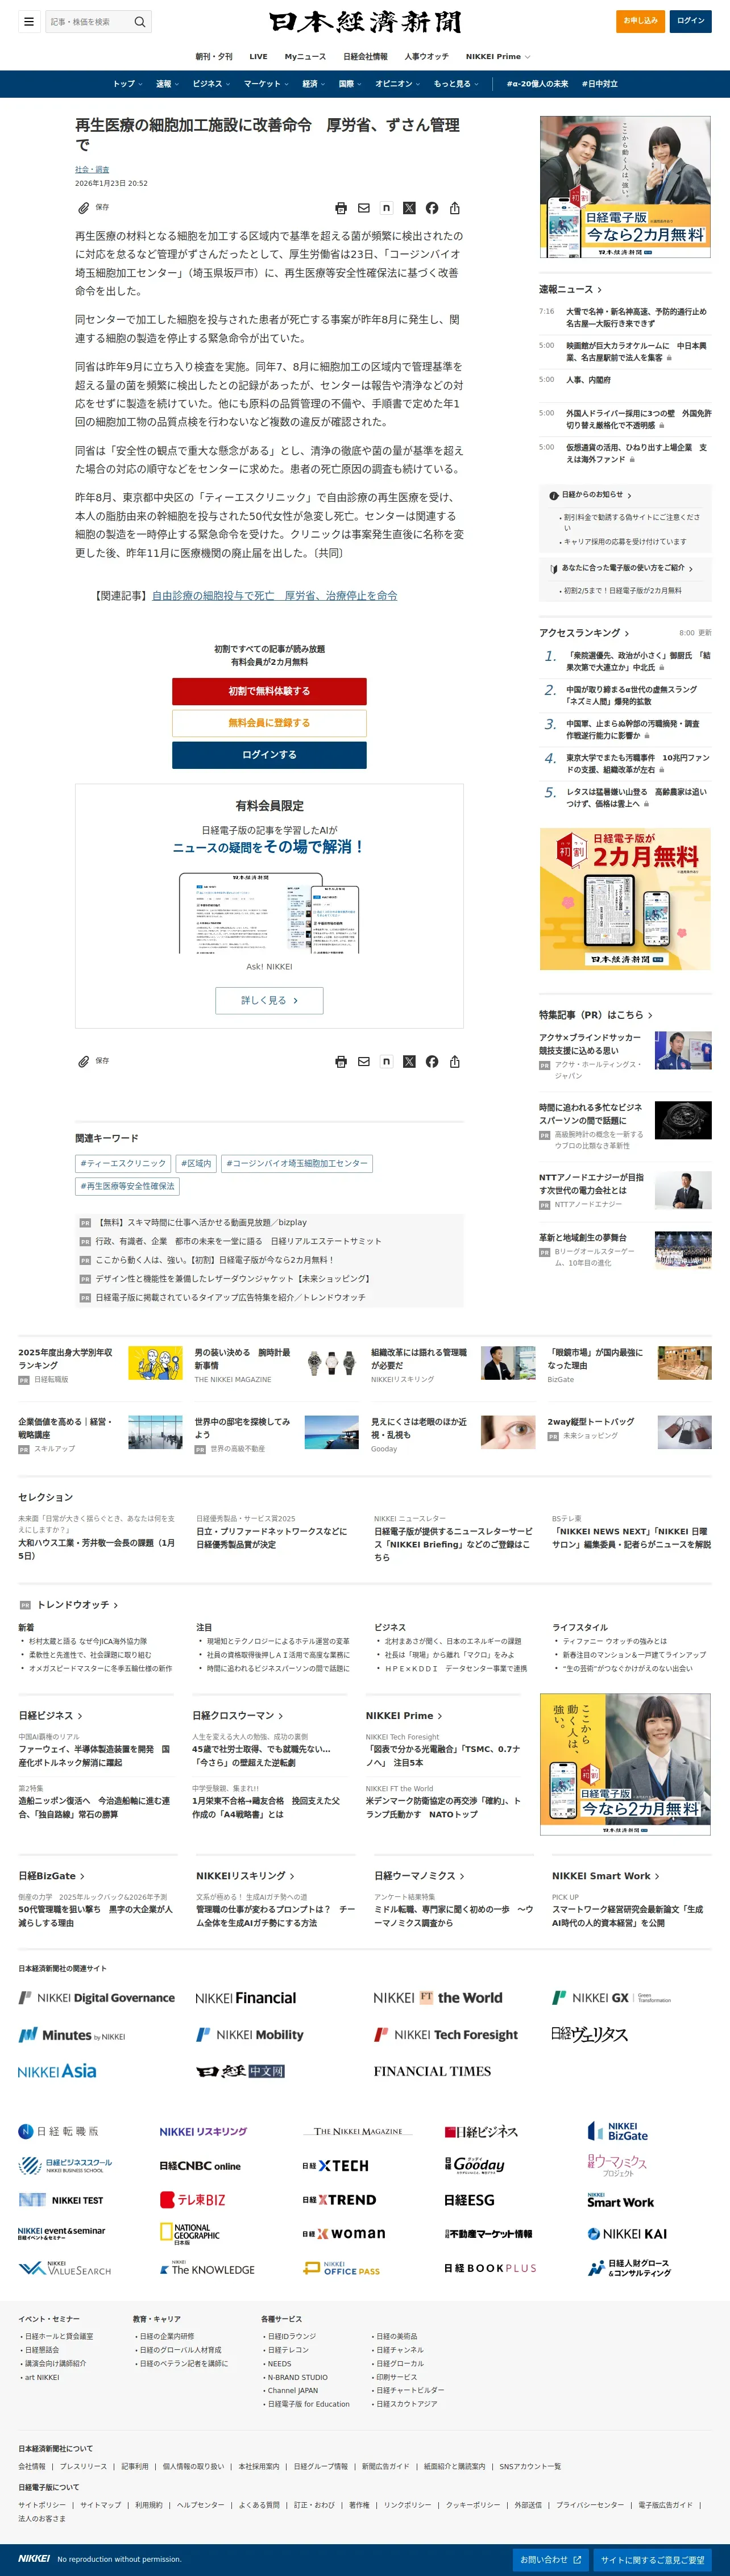Click the 詳しく見る button
The height and width of the screenshot is (2576, 730).
[269, 1000]
